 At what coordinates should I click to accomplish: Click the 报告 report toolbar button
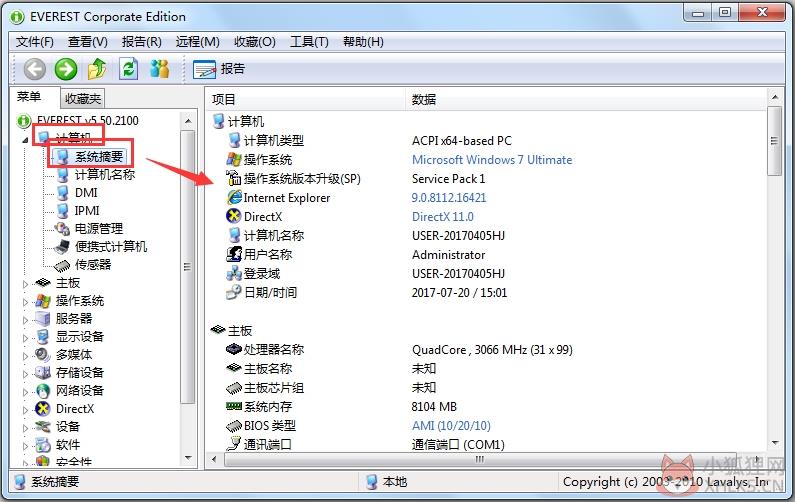(219, 69)
